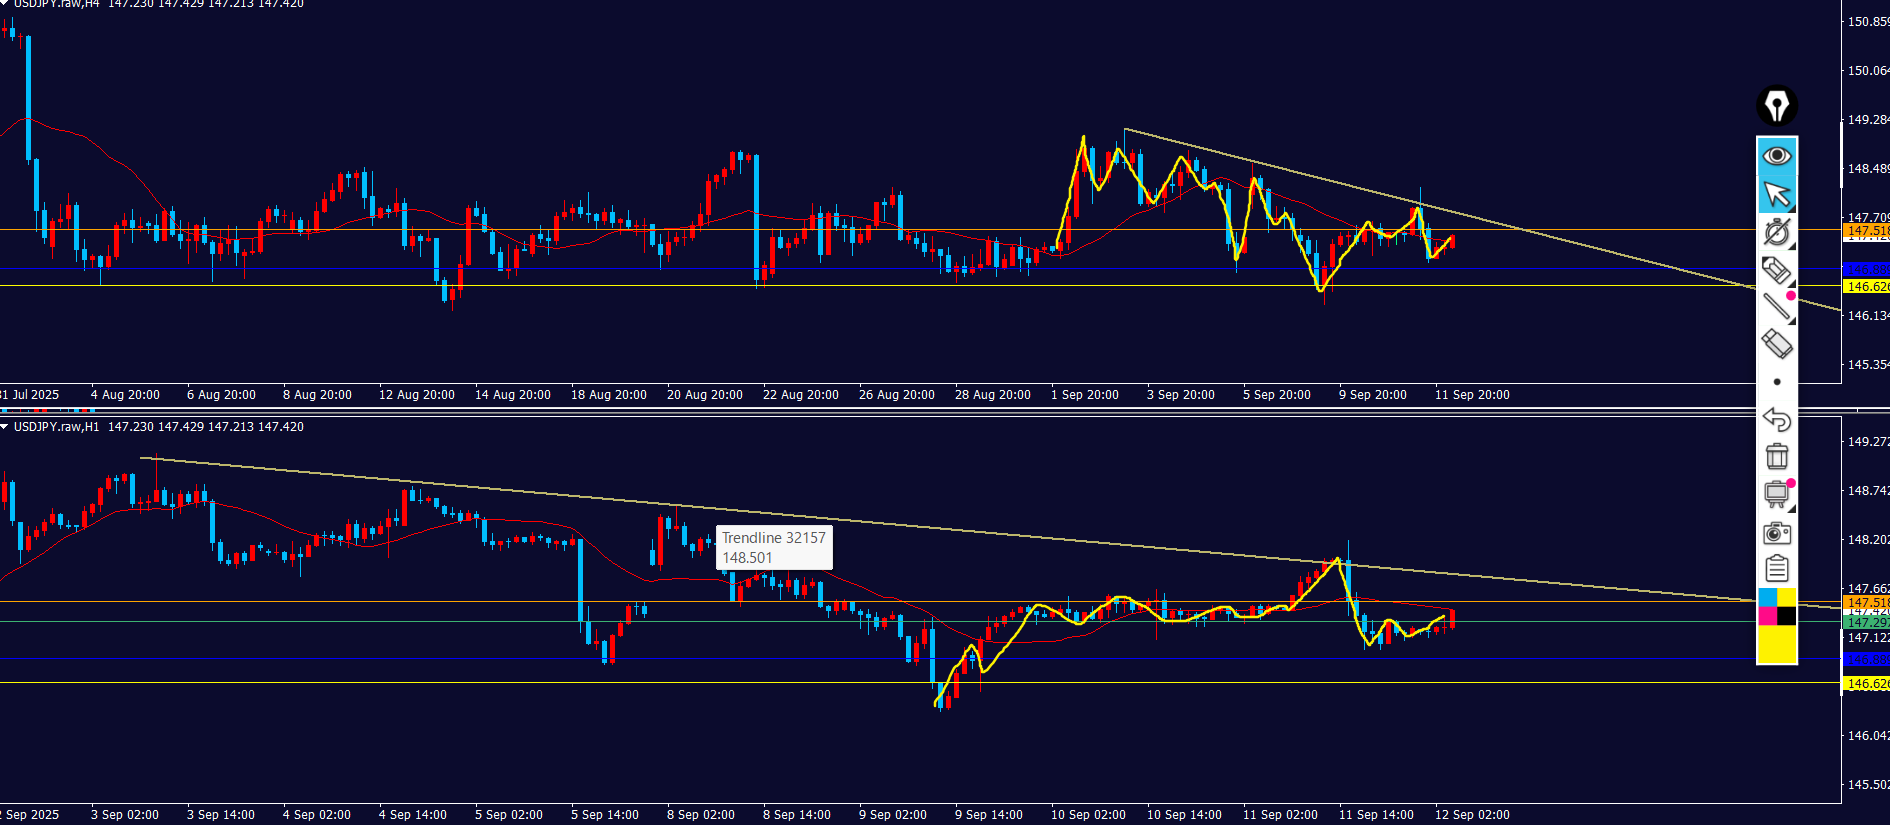
Task: Toggle the crossed-out stopwatch timer
Action: click(x=1776, y=232)
